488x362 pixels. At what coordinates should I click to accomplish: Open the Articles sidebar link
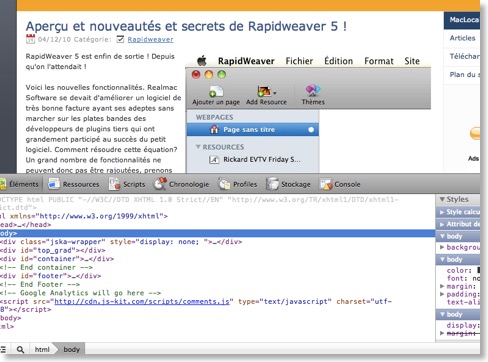point(462,38)
